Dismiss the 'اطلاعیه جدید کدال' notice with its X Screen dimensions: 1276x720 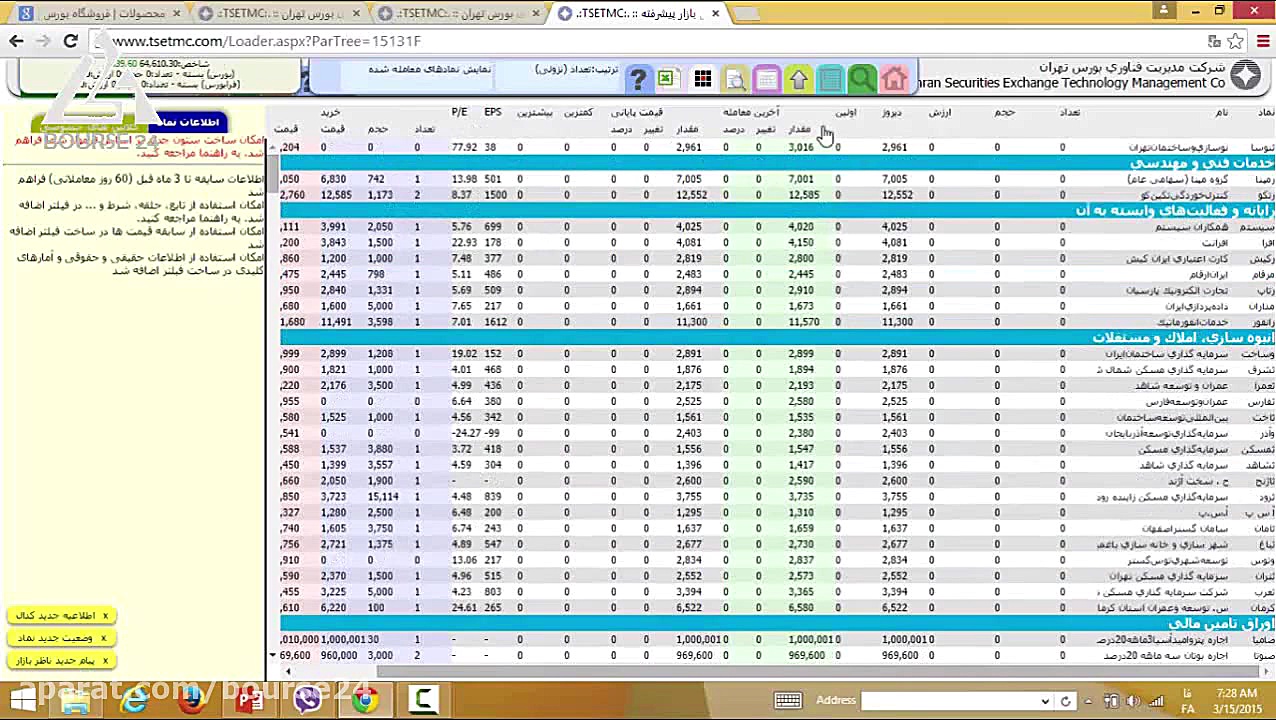pos(105,616)
